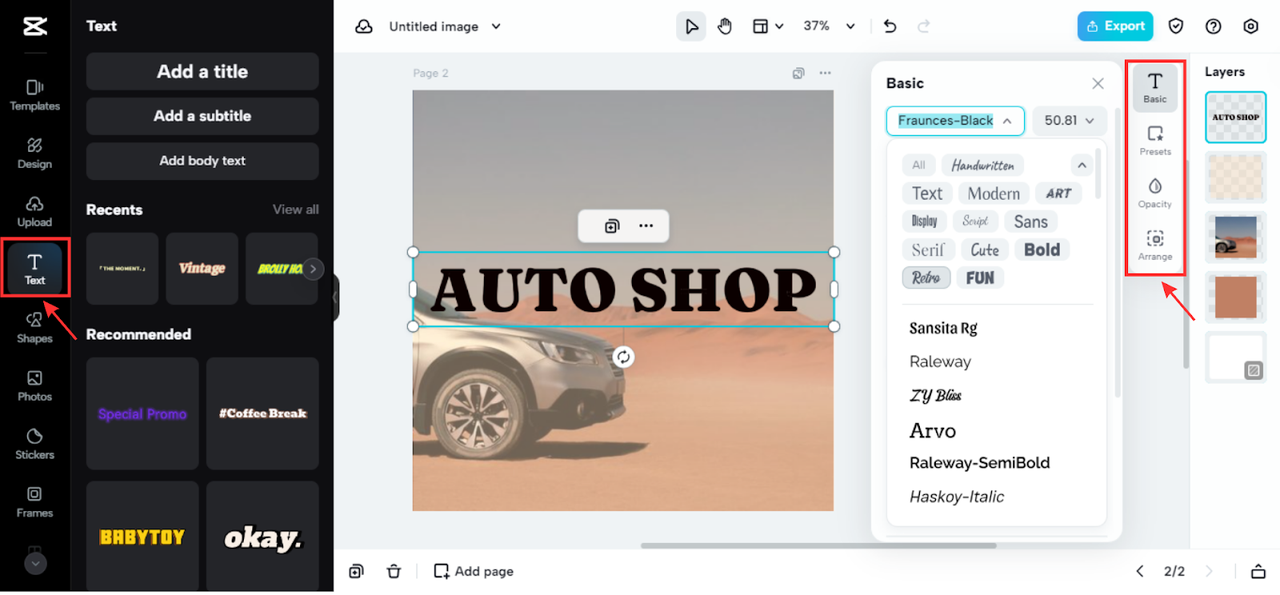Open the Stickers sidebar panel
This screenshot has width=1280, height=595.
pos(35,444)
